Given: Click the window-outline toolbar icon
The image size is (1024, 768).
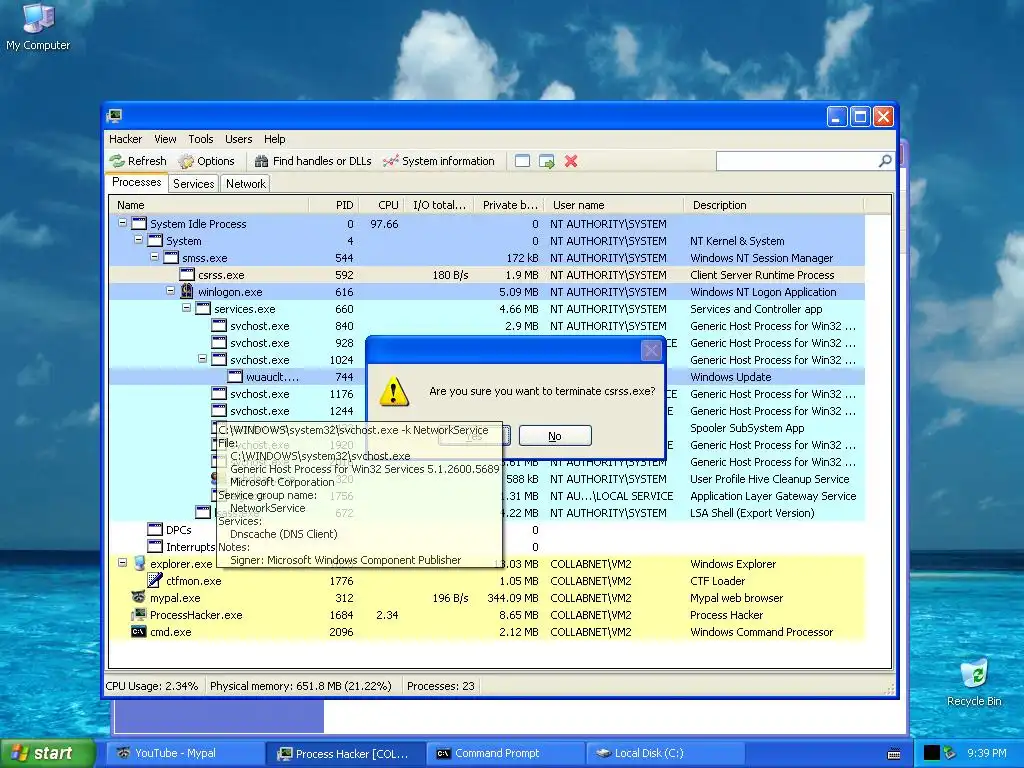Looking at the screenshot, I should click(x=522, y=161).
